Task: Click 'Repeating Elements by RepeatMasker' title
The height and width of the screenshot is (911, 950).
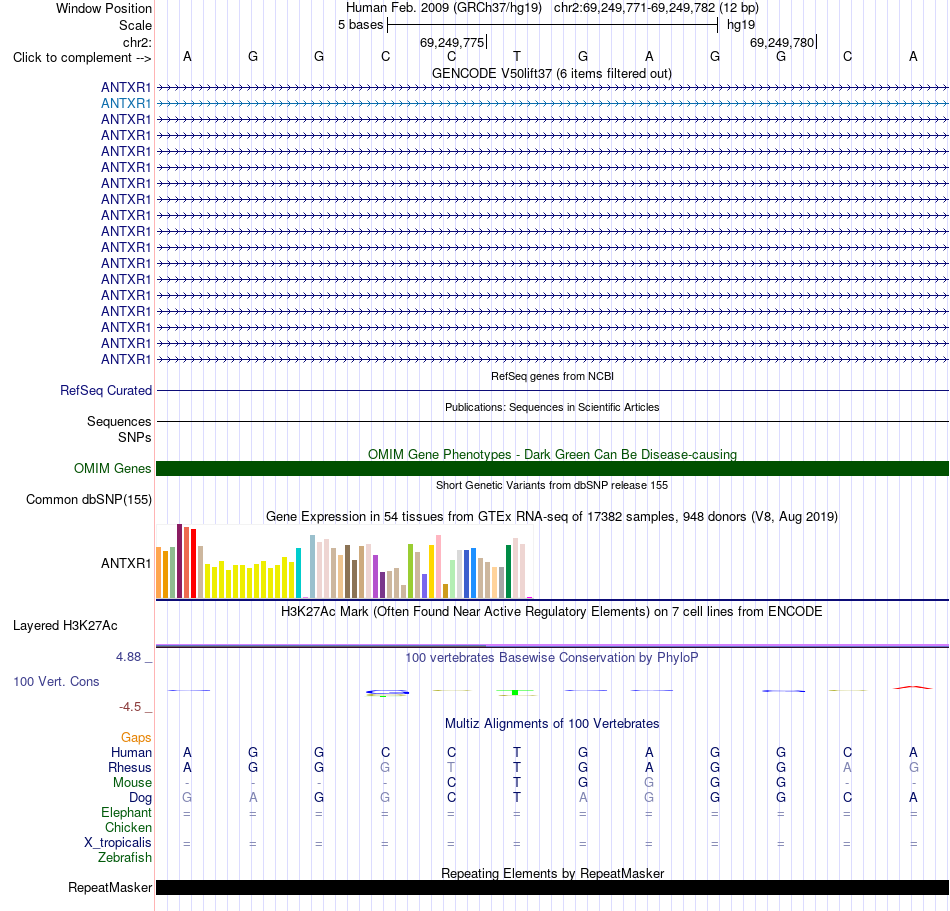Action: click(552, 873)
